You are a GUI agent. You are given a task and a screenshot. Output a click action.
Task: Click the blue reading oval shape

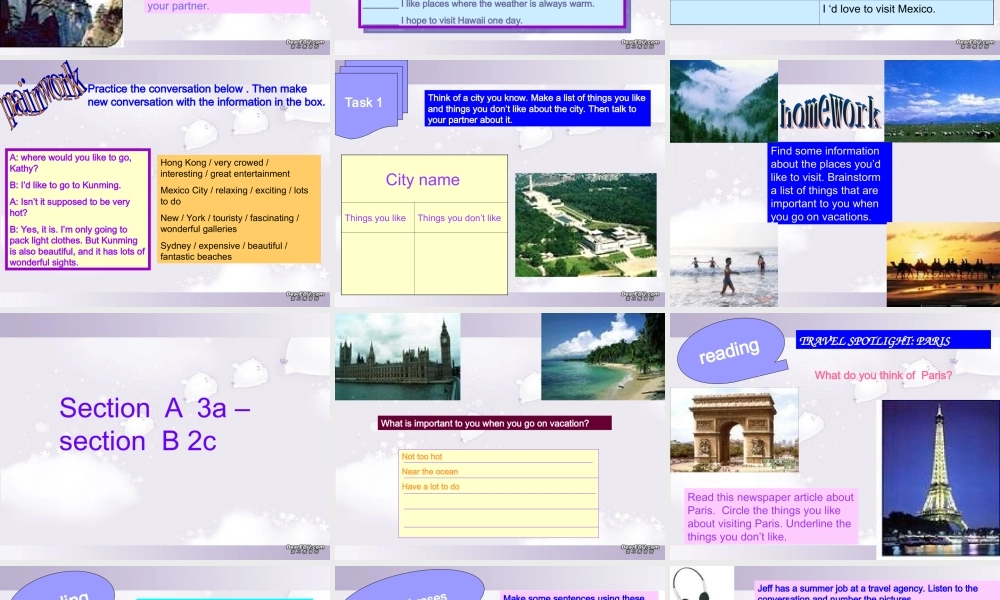pyautogui.click(x=730, y=351)
